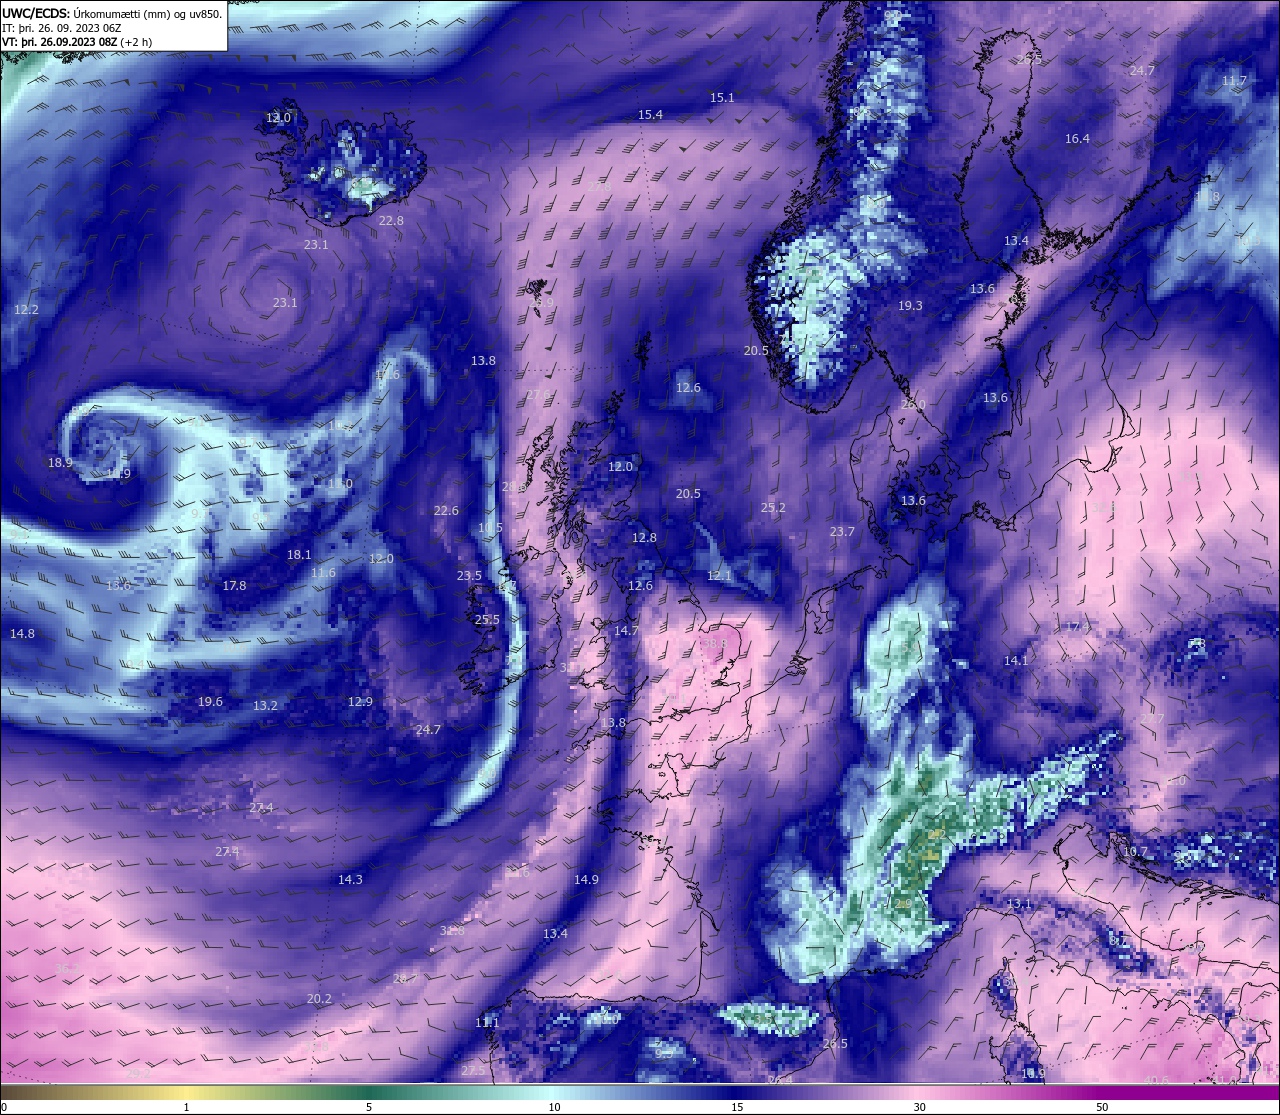Click the 11.7 value on the map
Image resolution: width=1280 pixels, height=1115 pixels.
[1234, 81]
